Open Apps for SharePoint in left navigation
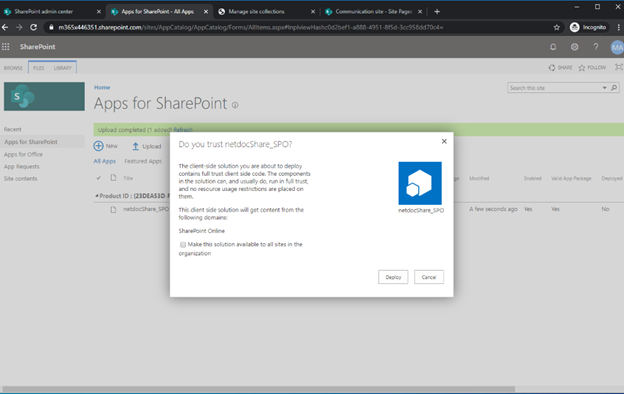This screenshot has width=624, height=394. tap(31, 142)
